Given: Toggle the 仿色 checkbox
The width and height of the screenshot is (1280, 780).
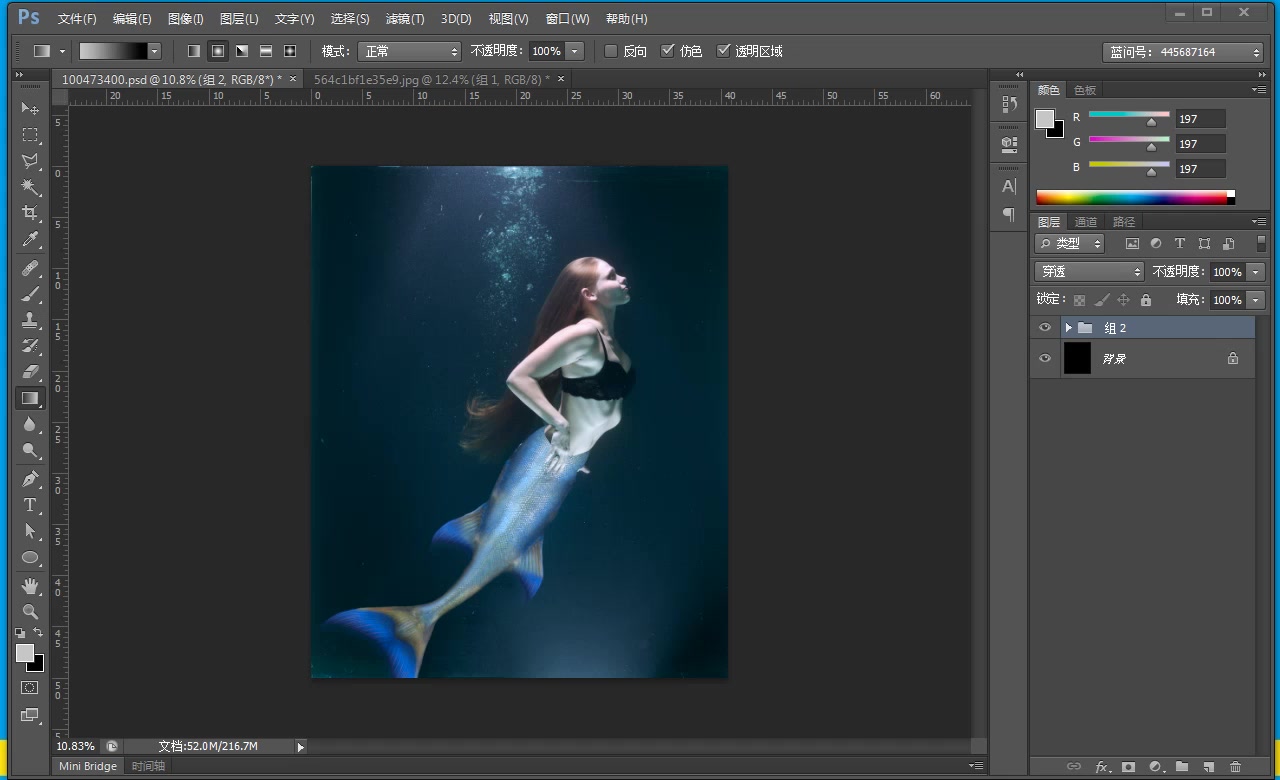Looking at the screenshot, I should pos(668,51).
